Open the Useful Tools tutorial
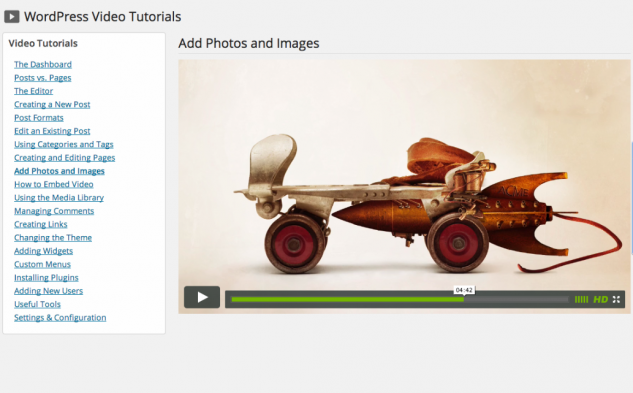633x393 pixels. pyautogui.click(x=37, y=304)
